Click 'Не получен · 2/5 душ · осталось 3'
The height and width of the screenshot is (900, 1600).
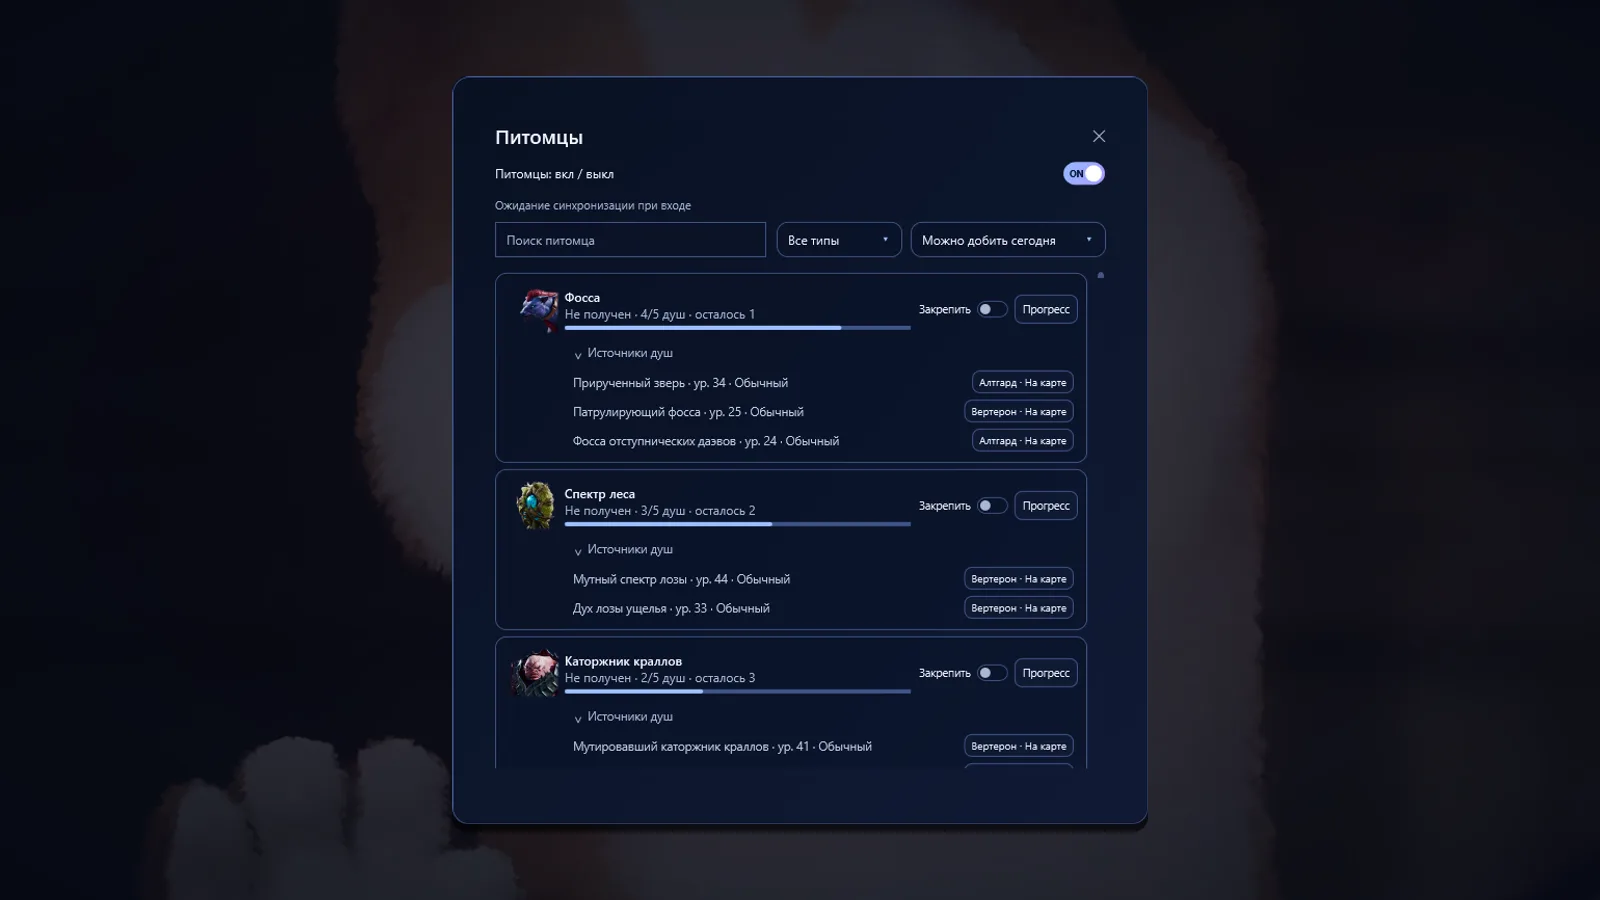(x=660, y=678)
